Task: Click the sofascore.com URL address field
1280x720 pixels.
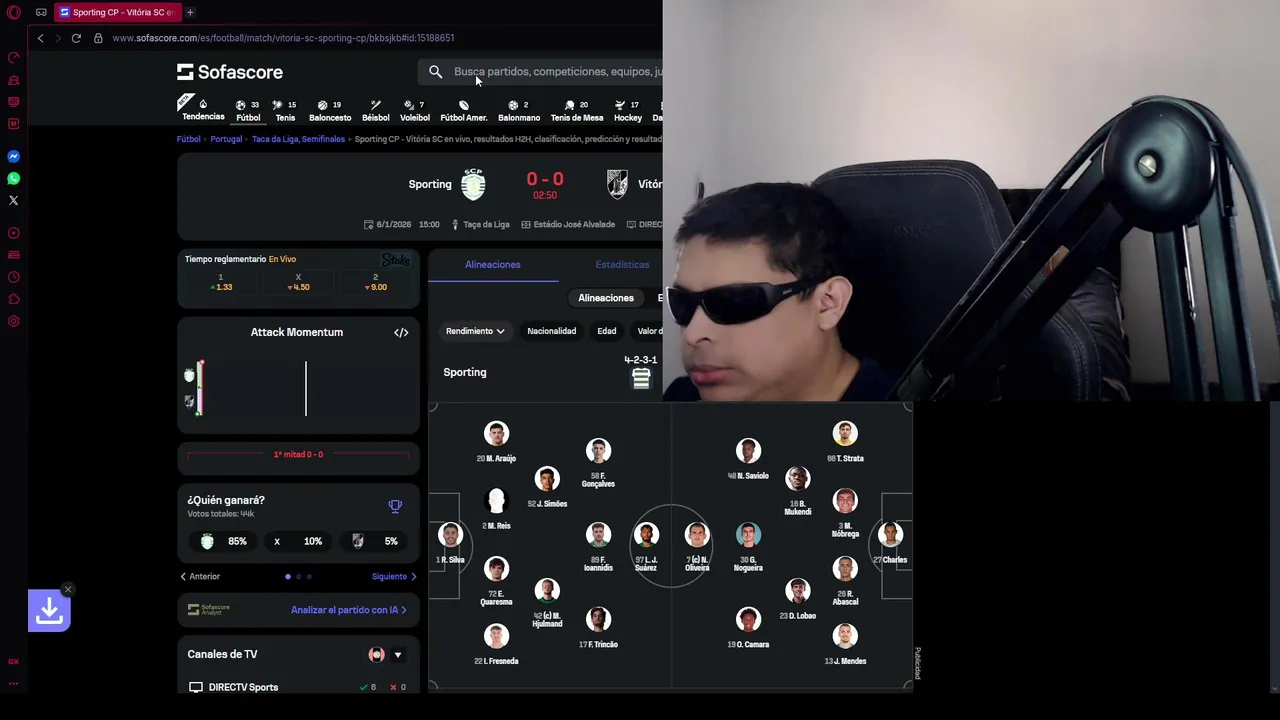Action: (283, 38)
